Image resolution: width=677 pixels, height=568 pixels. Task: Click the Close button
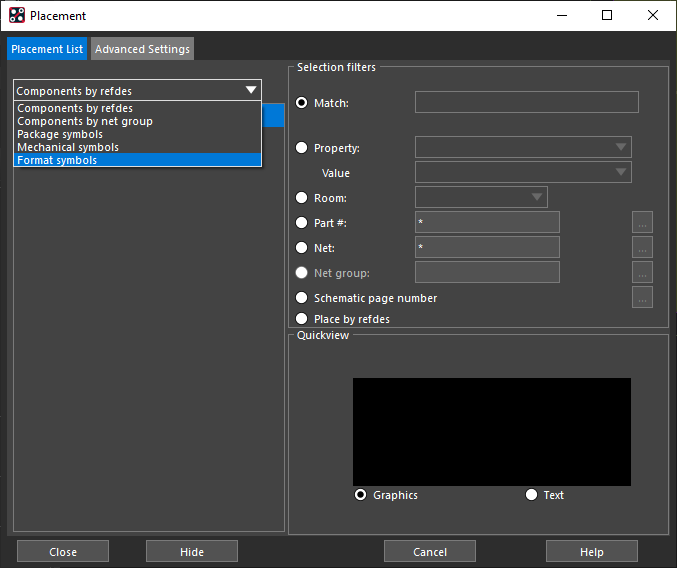[x=63, y=552]
